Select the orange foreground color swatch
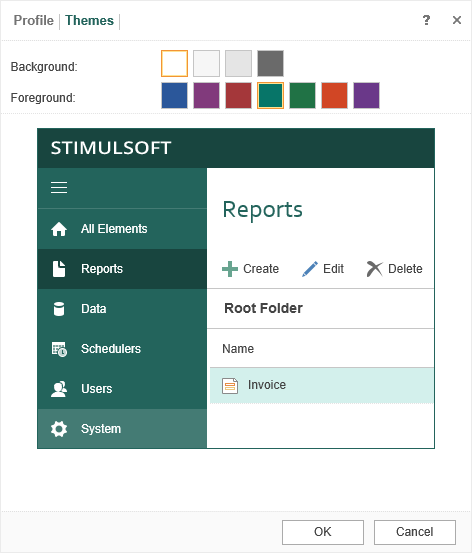This screenshot has width=472, height=553. (x=334, y=96)
